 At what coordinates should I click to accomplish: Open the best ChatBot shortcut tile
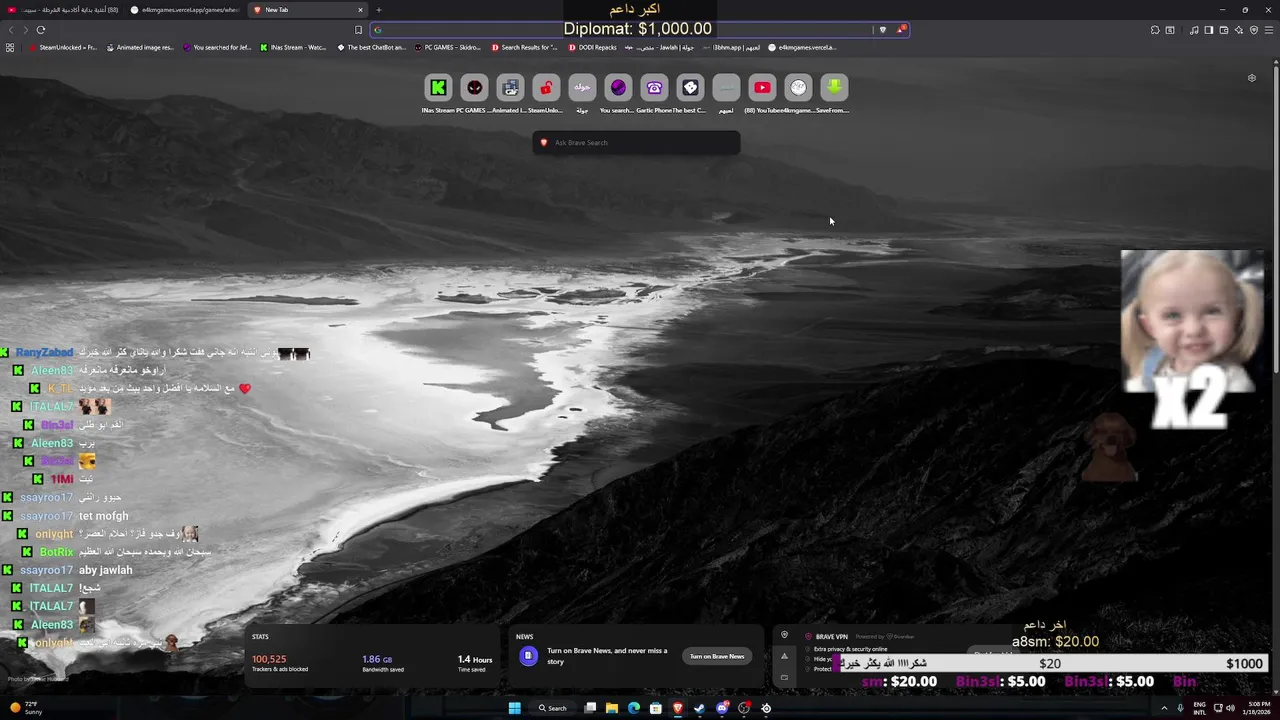click(x=690, y=88)
